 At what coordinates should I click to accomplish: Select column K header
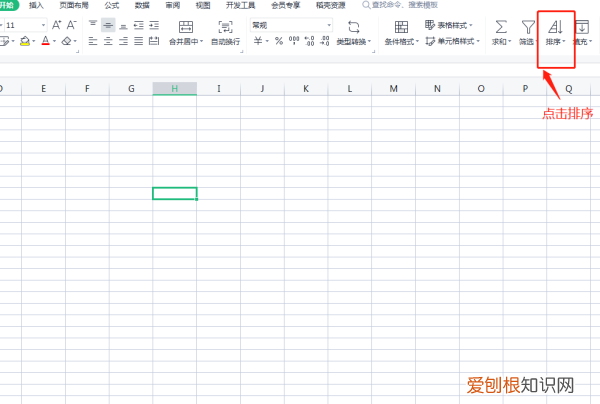coord(306,89)
